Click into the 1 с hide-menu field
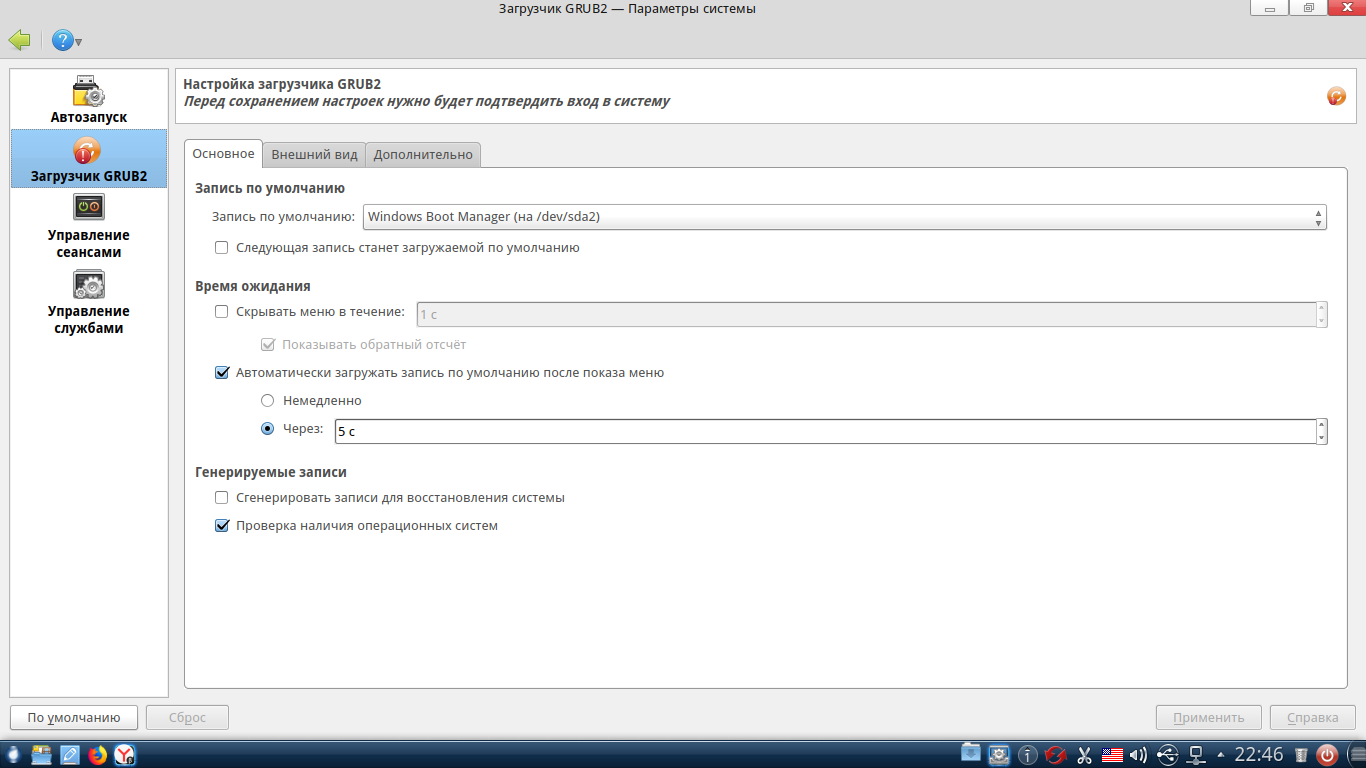The image size is (1366, 768). coord(865,314)
